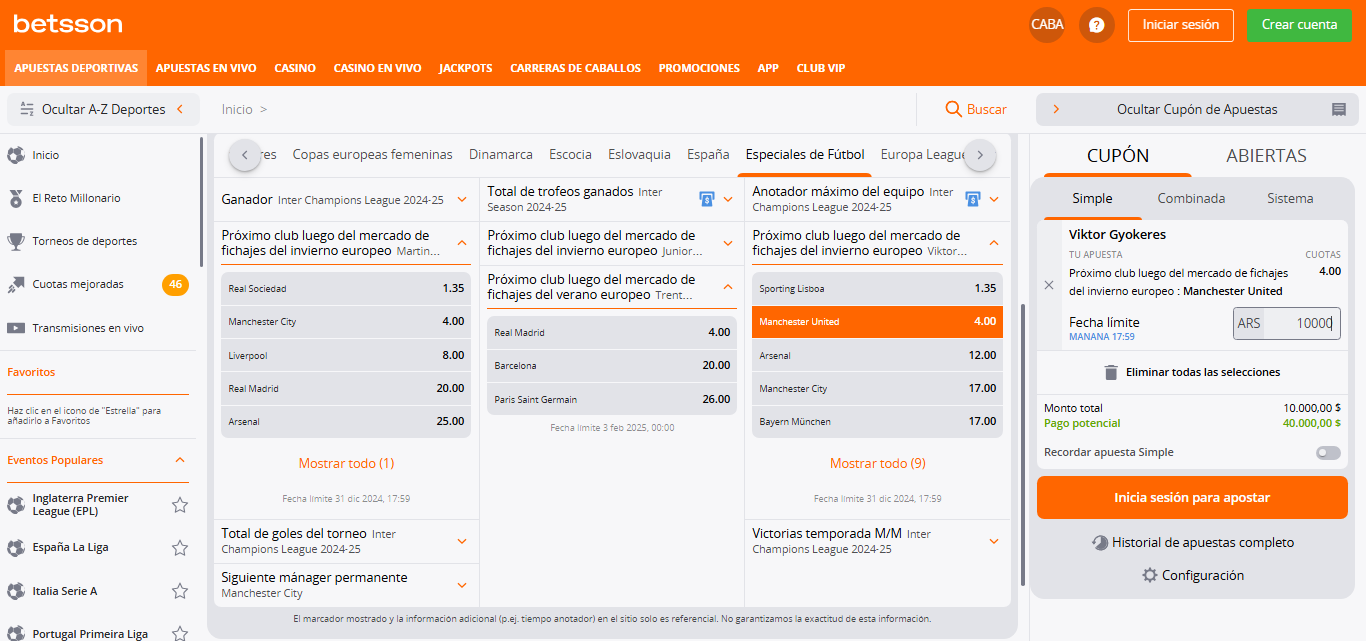Expand Ganador Inter Champions League market

[x=462, y=200]
